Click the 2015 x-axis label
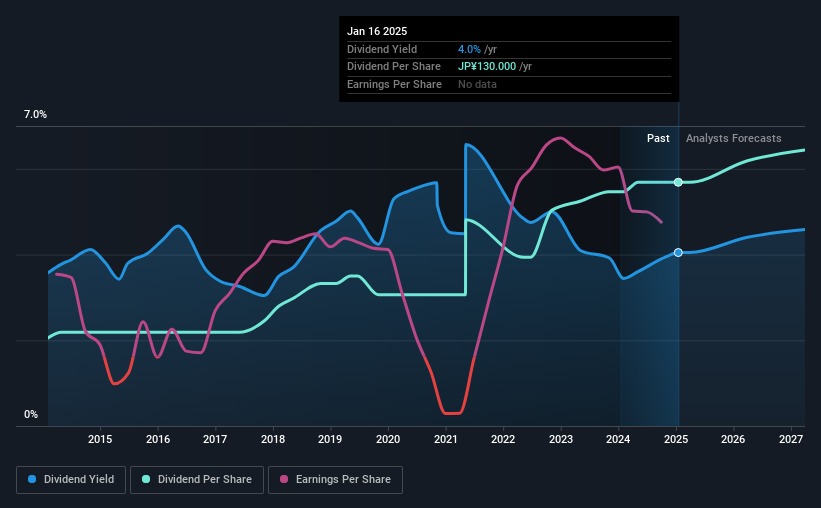The image size is (821, 508). 100,439
